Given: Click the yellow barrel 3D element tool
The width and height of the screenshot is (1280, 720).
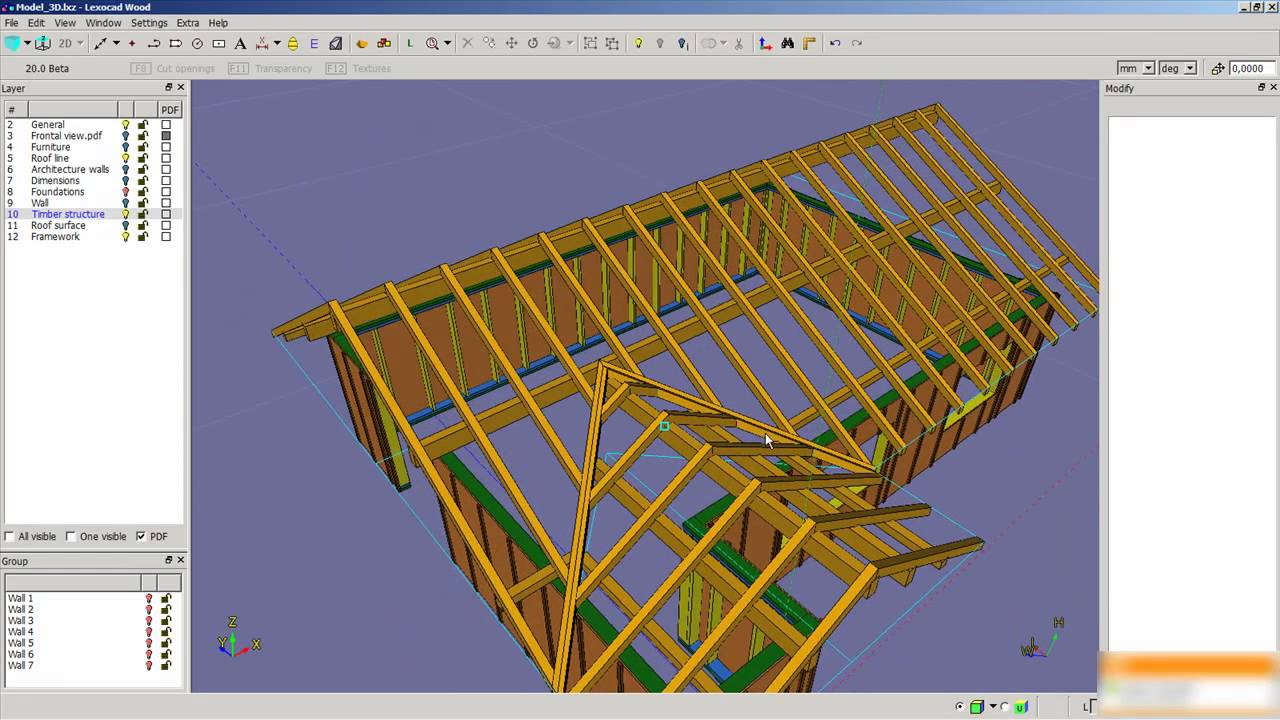Looking at the screenshot, I should coord(292,43).
